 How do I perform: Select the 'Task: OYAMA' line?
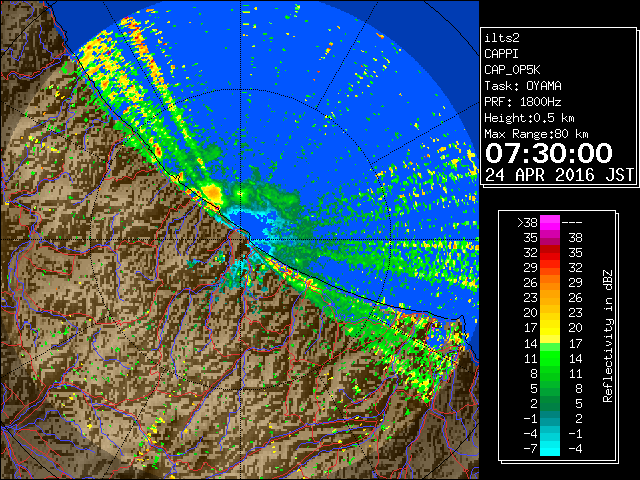[x=523, y=86]
